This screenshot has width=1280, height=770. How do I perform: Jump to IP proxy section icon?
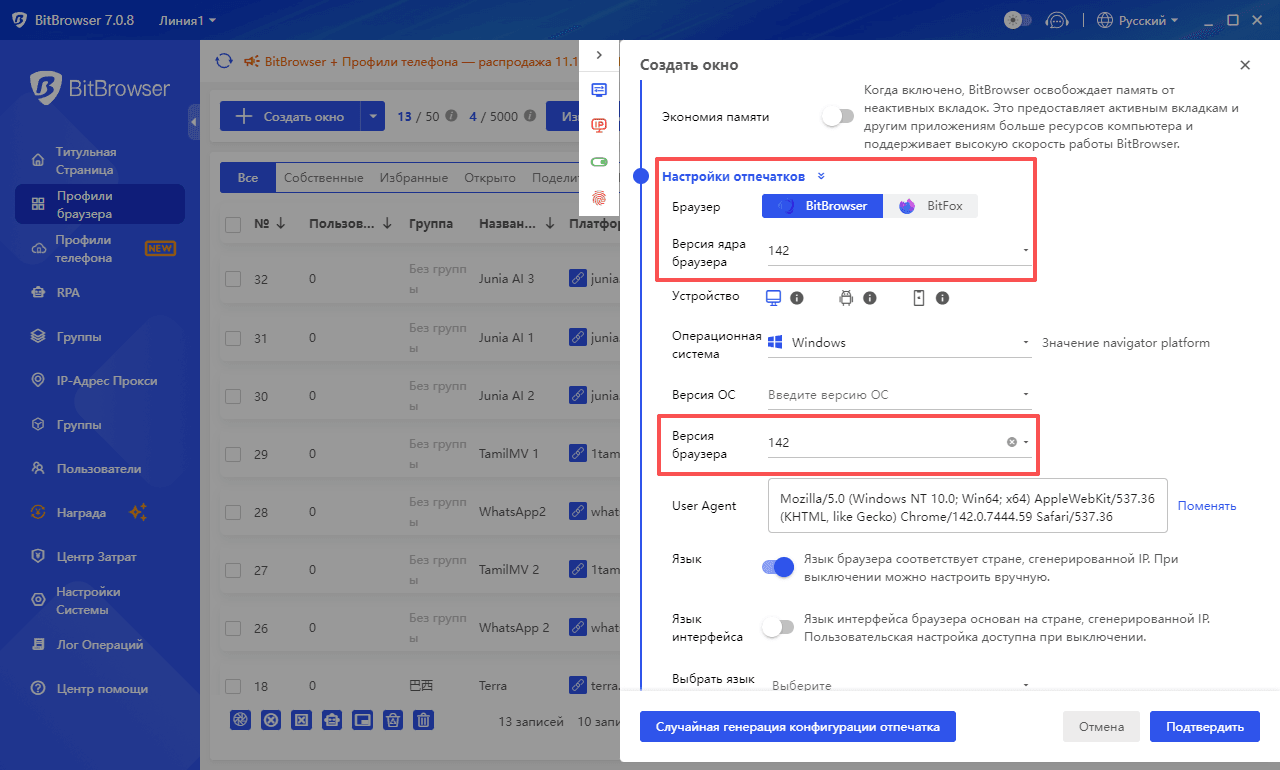pos(599,125)
